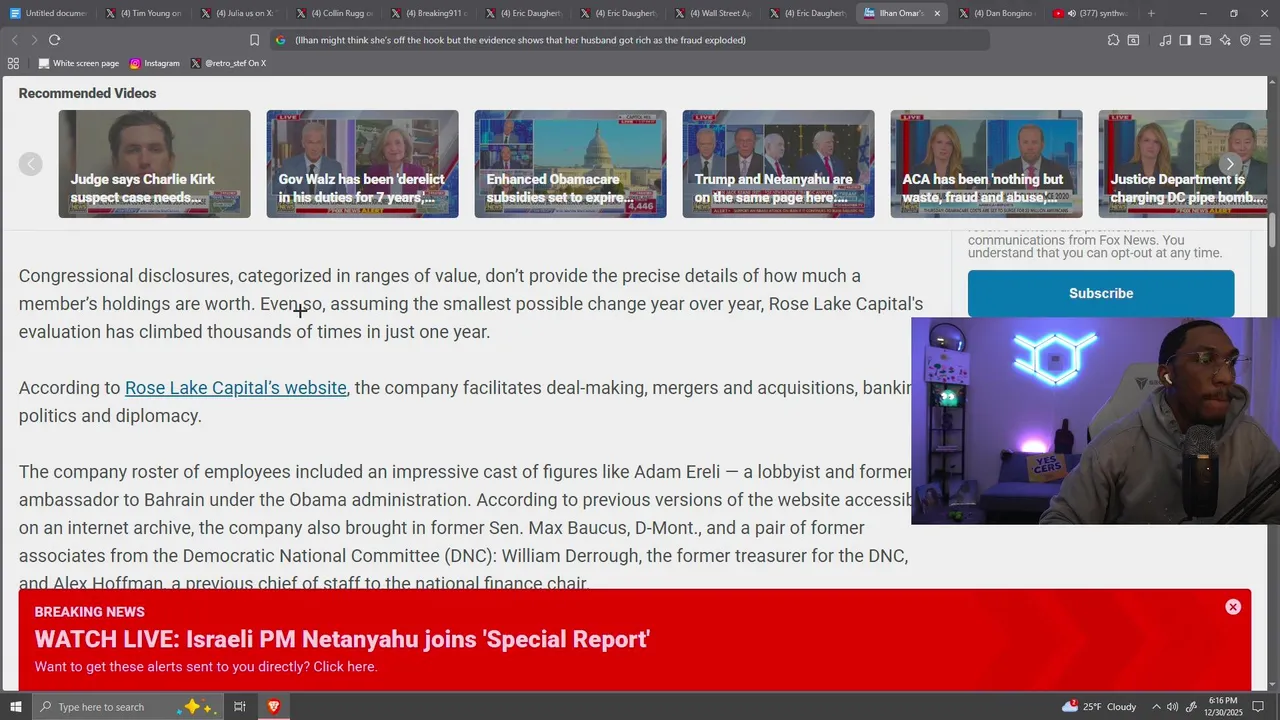Go forward to the next page
Screen dimensions: 1280x720
tap(34, 40)
